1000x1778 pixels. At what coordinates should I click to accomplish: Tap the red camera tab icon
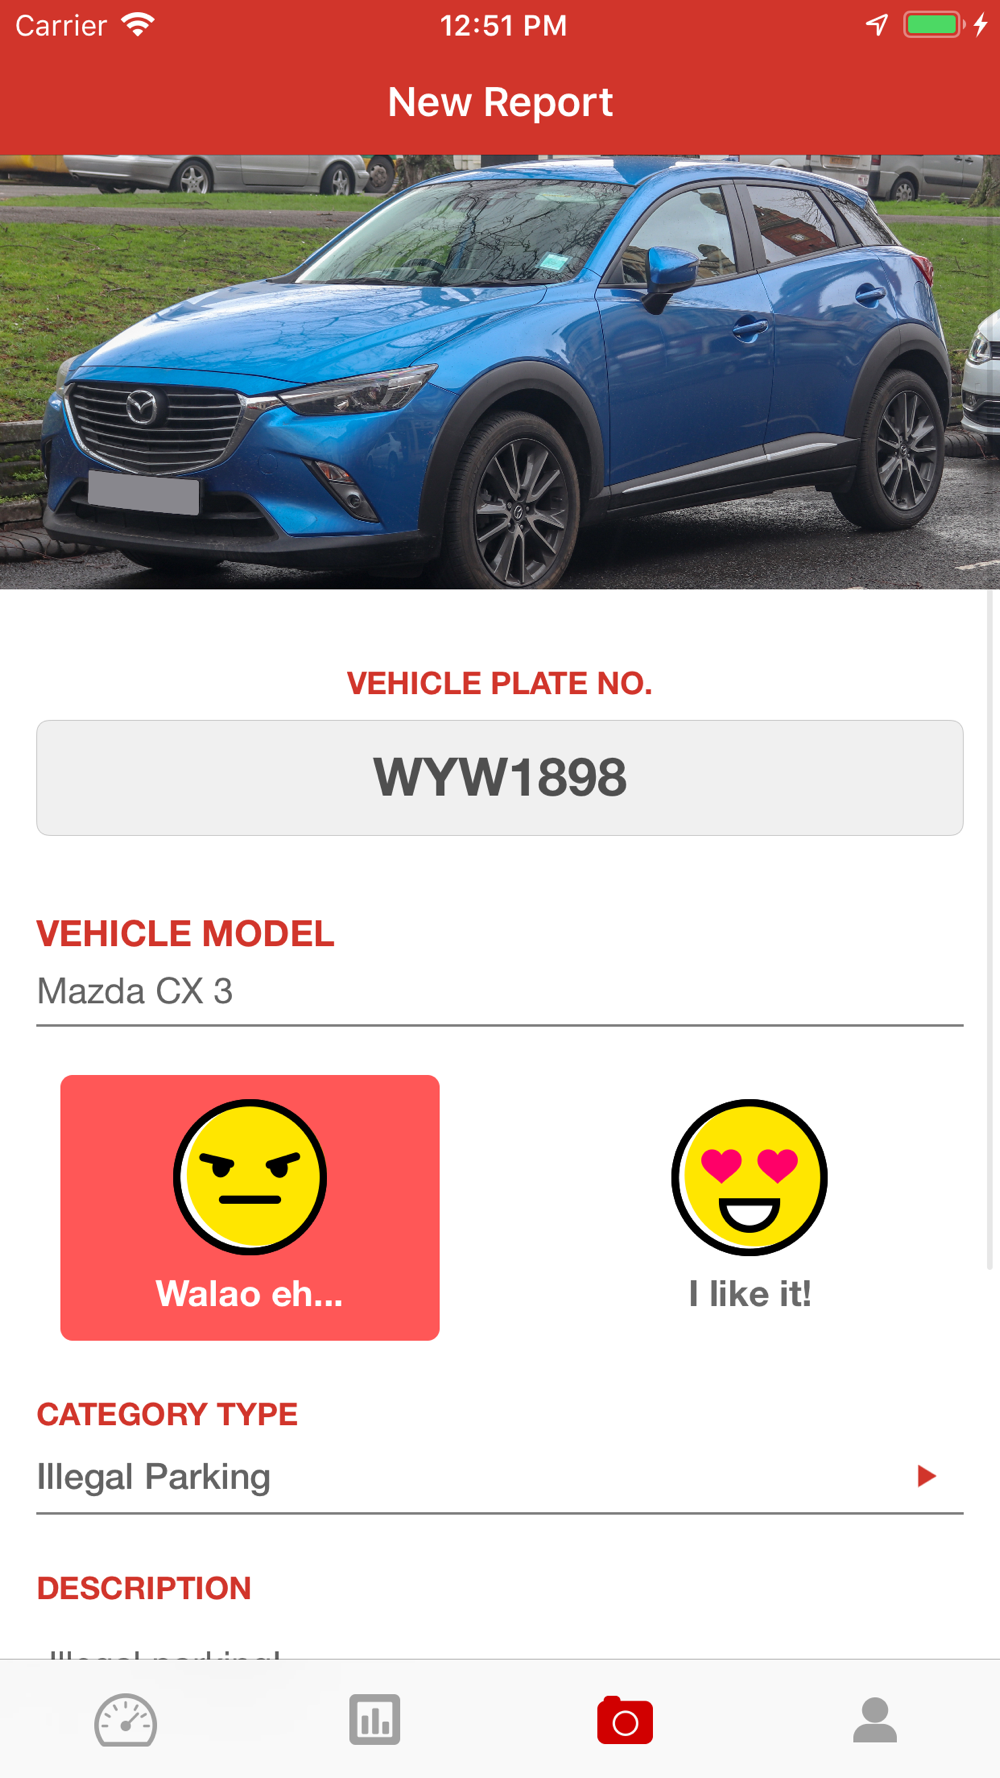tap(625, 1720)
